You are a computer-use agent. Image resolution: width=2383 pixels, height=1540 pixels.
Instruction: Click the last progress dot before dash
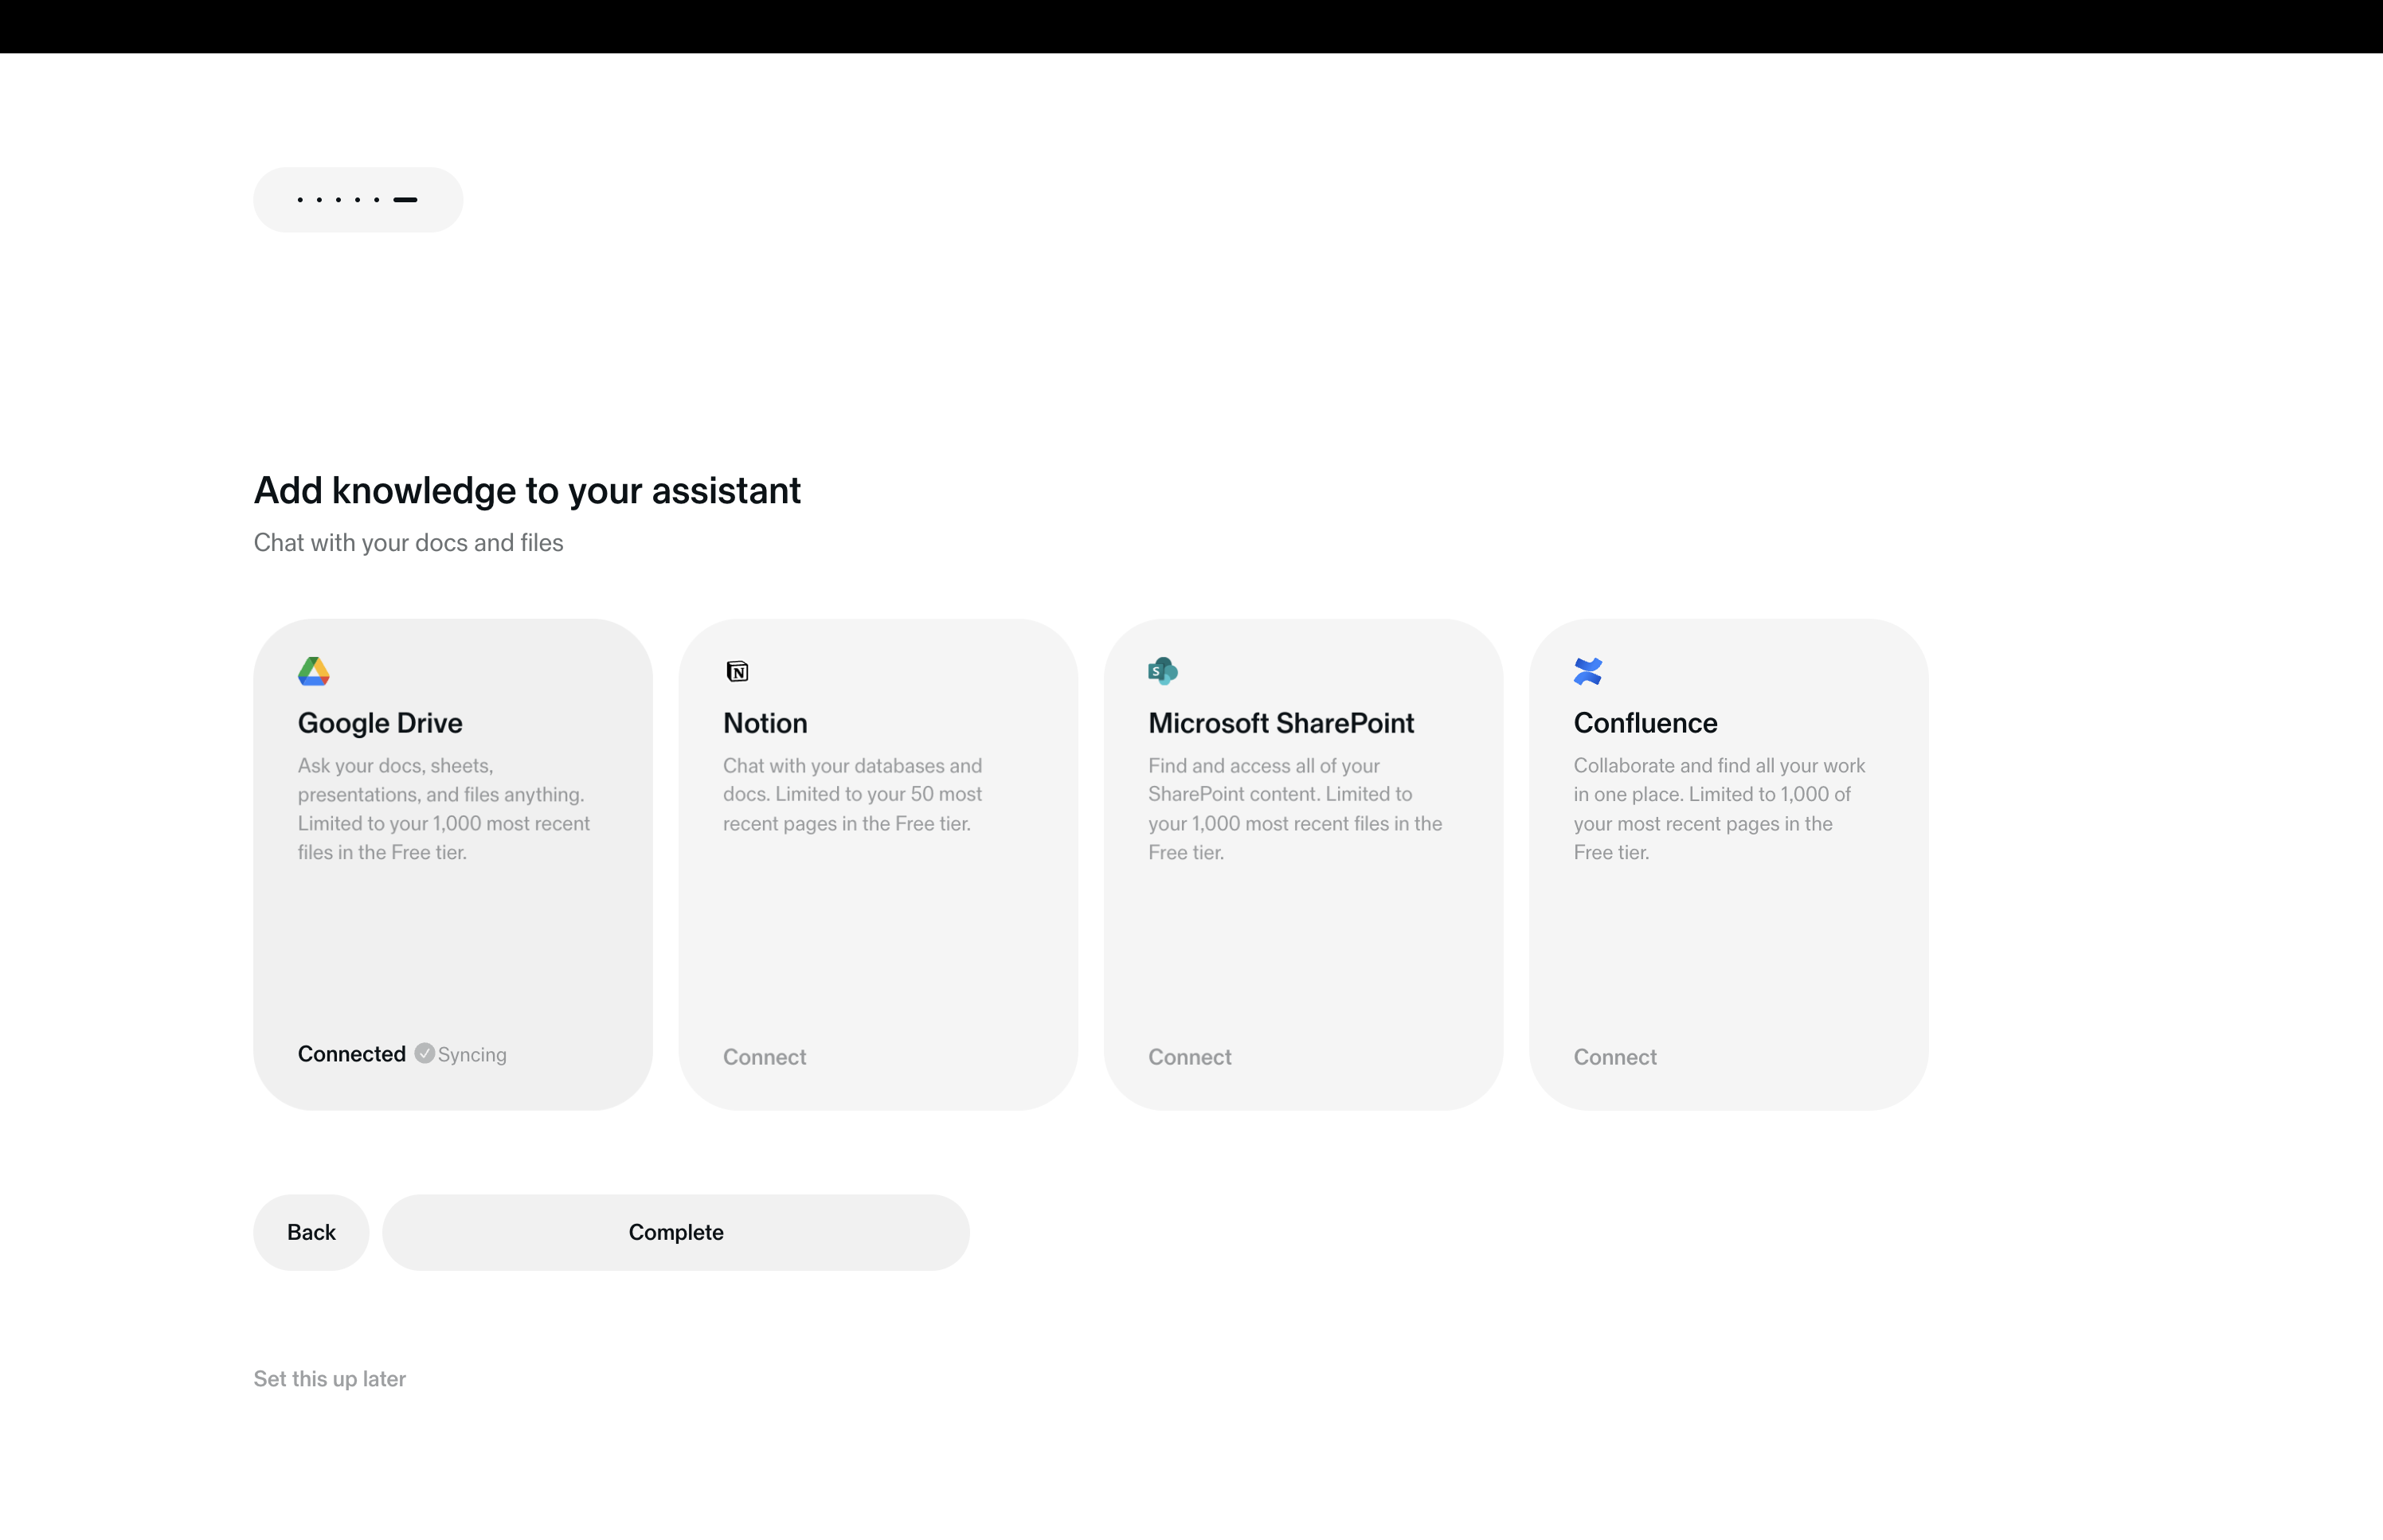click(x=377, y=200)
